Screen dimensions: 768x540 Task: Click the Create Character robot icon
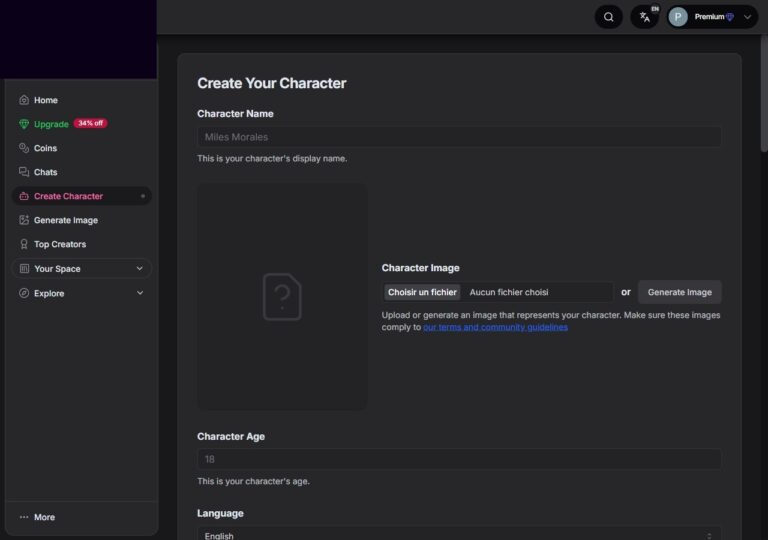pos(24,196)
